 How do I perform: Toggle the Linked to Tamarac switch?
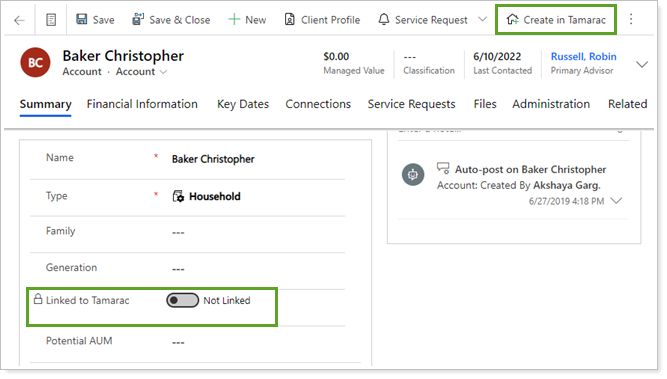[182, 300]
